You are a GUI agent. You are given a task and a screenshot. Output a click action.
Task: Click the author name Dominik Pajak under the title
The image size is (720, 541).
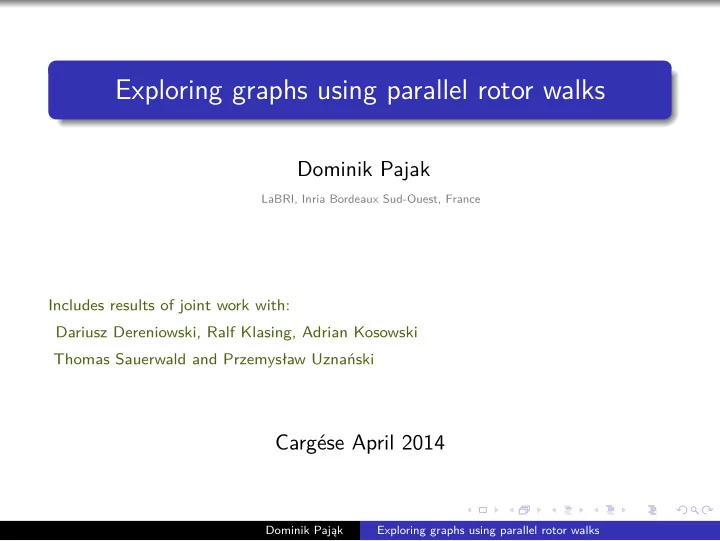(x=364, y=169)
